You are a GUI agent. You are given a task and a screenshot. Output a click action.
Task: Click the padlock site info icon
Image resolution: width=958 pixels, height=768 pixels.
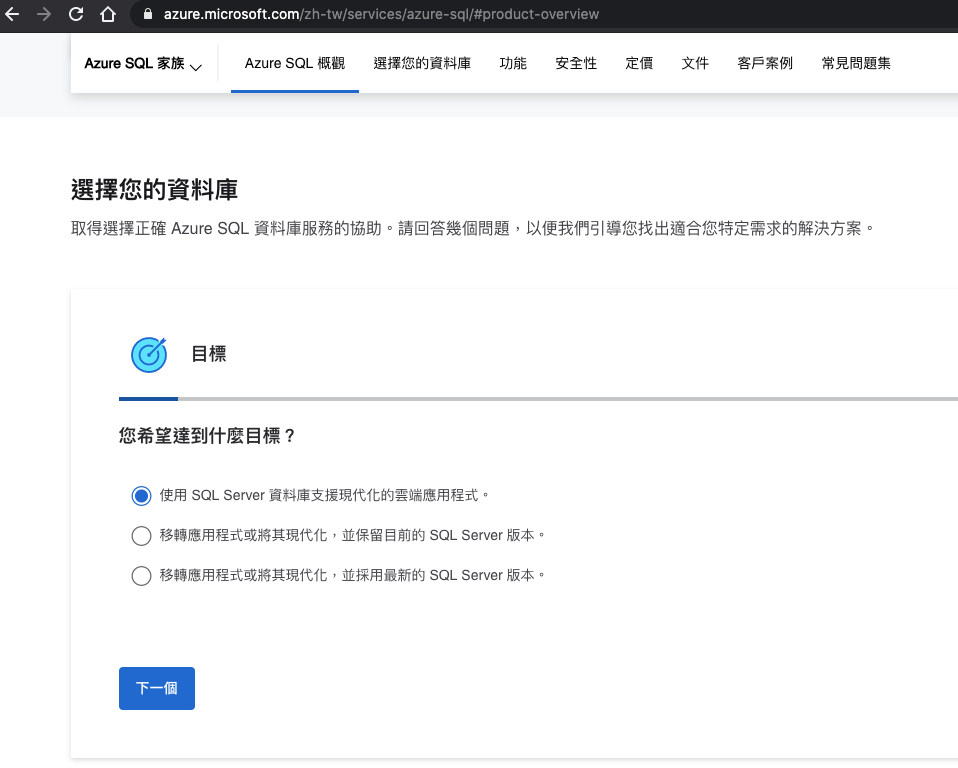[148, 13]
